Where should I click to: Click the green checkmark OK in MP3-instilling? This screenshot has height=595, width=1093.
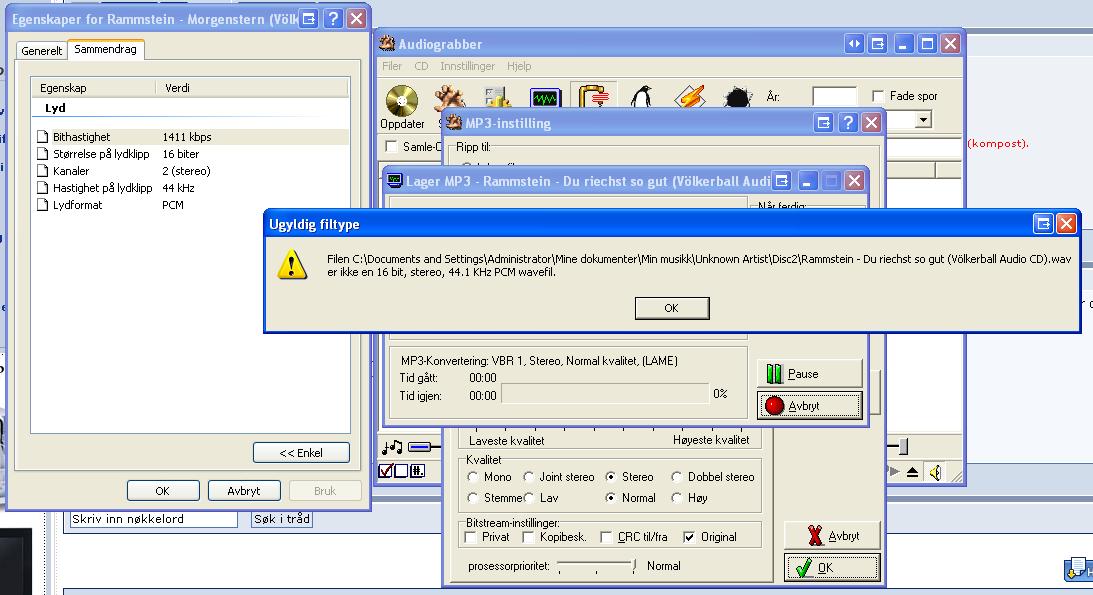click(832, 568)
